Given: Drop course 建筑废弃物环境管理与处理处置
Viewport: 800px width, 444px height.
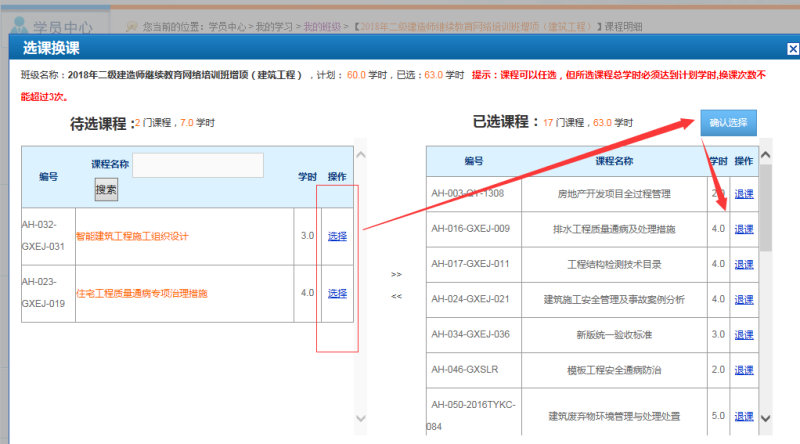Looking at the screenshot, I should (x=744, y=415).
